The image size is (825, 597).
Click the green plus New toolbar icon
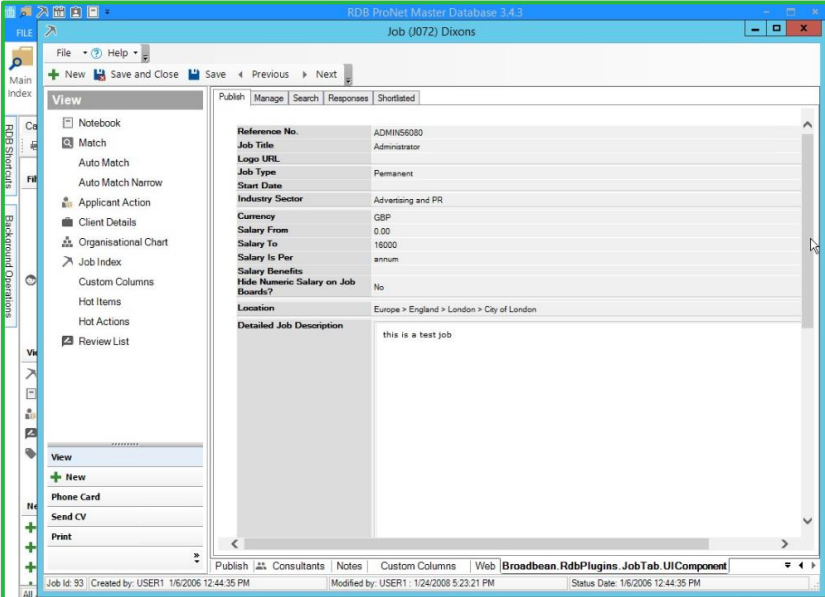(x=54, y=75)
